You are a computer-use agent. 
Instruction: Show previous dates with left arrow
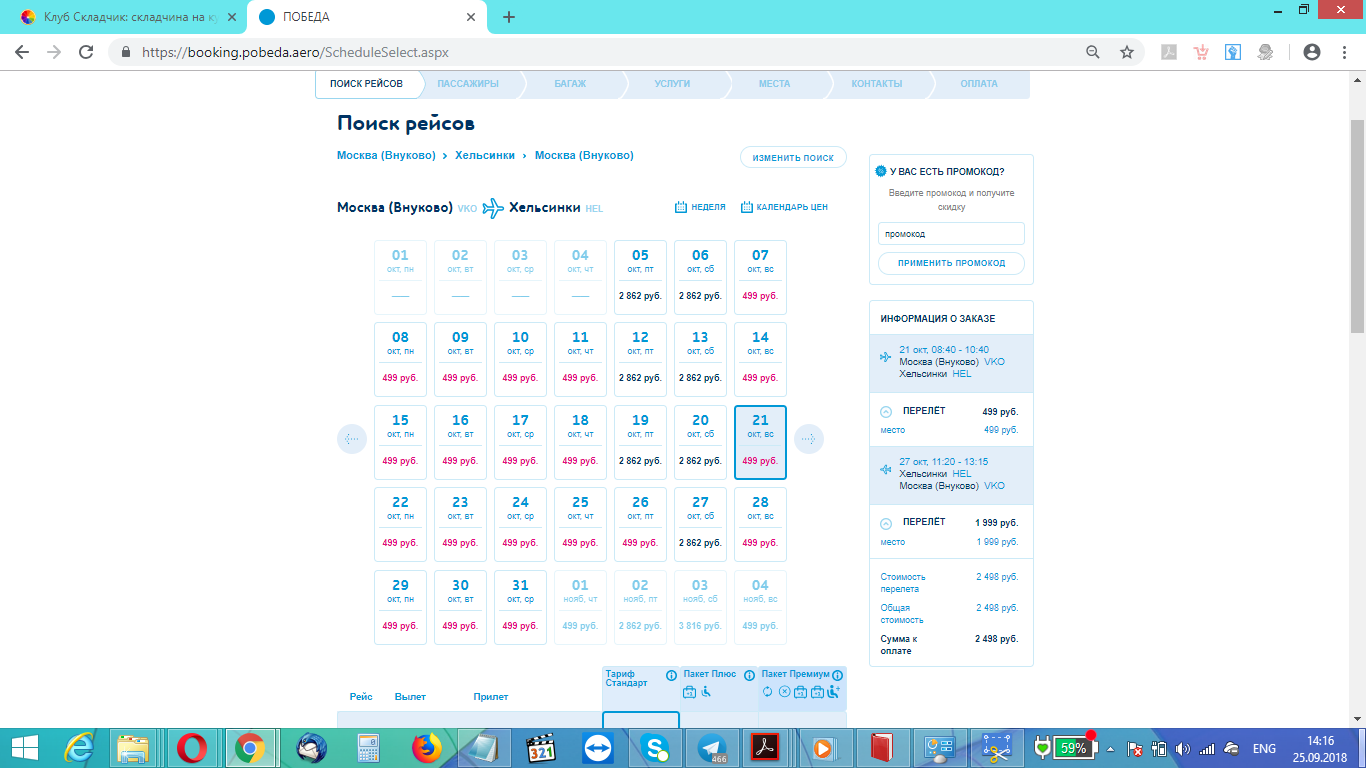[x=352, y=439]
